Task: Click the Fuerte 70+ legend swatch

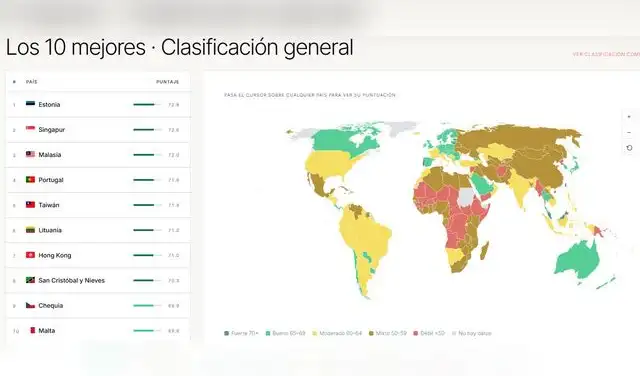Action: [x=227, y=333]
